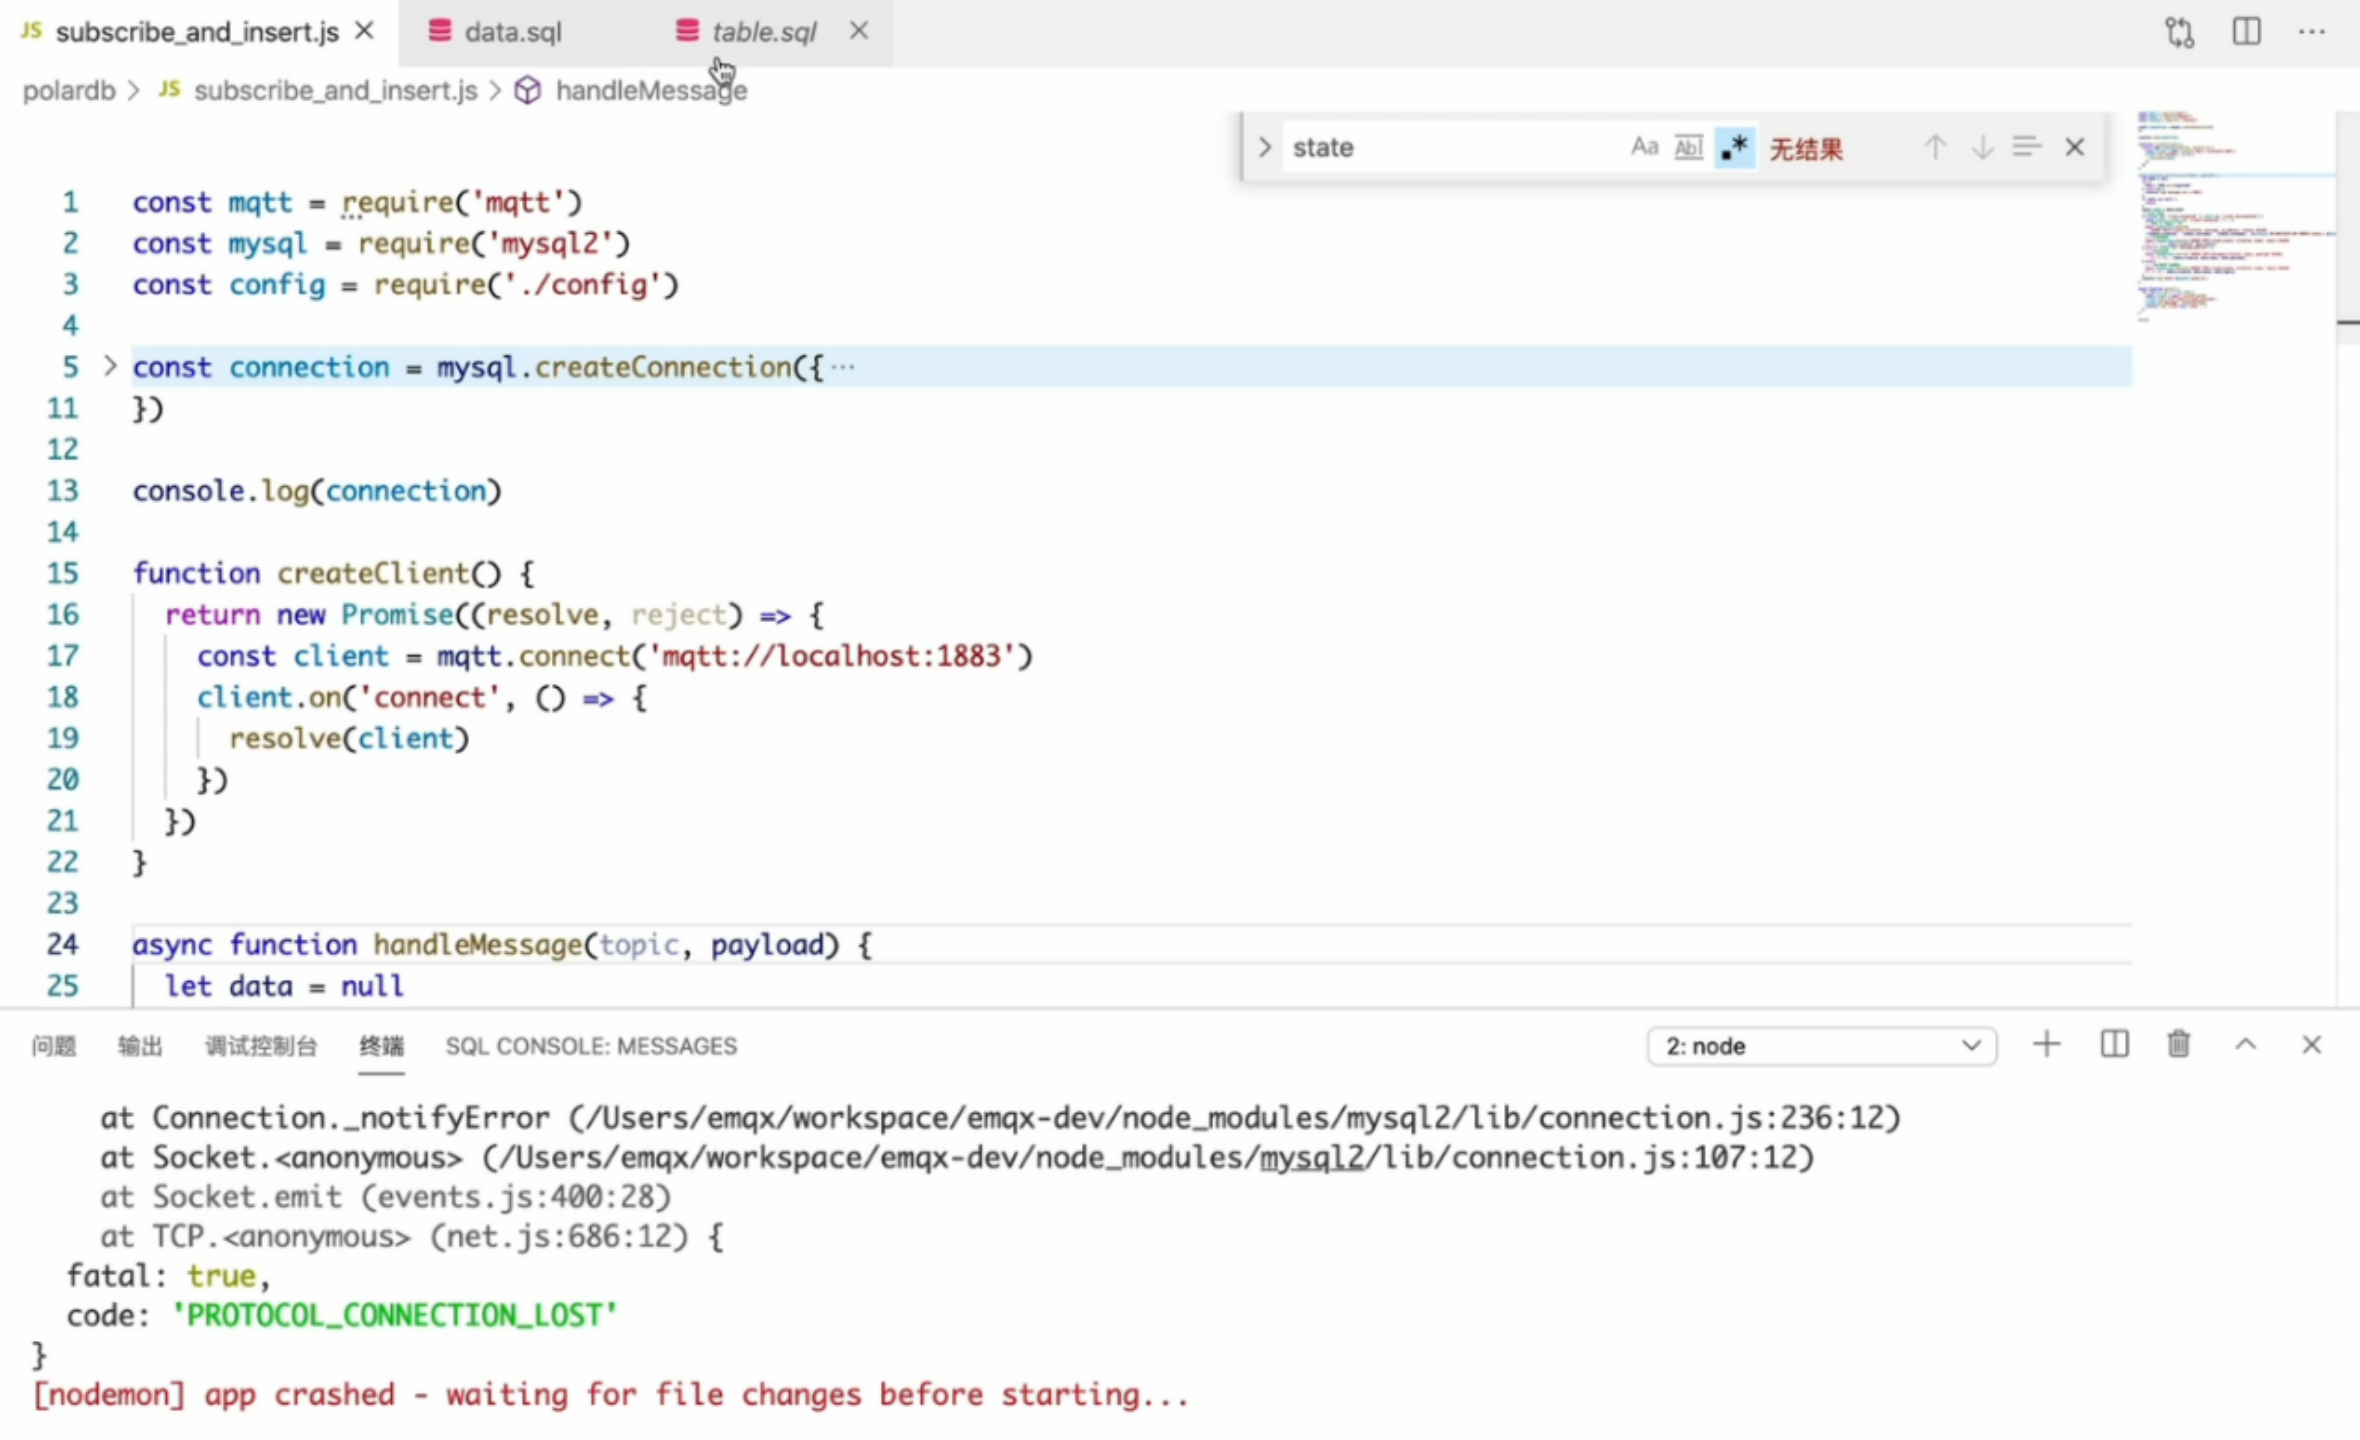This screenshot has height=1440, width=2360.
Task: Open the 问题 panel tab
Action: 54,1046
